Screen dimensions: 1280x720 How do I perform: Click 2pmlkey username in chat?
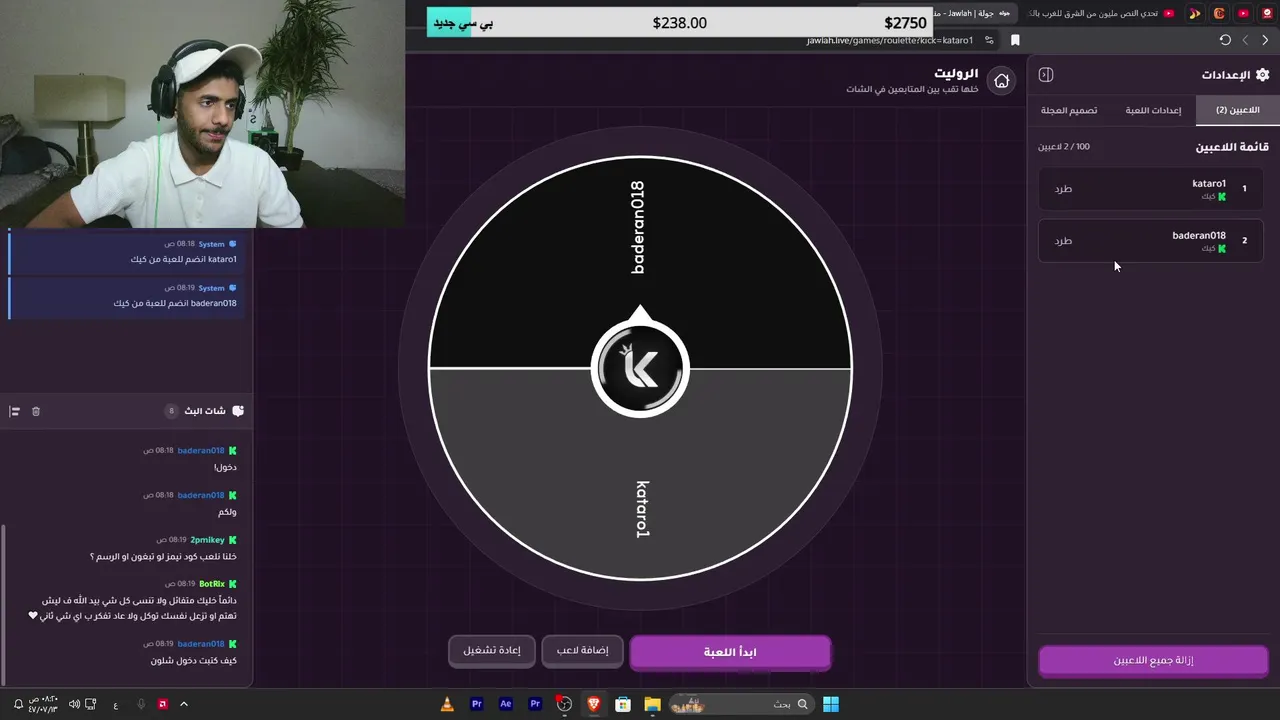[207, 539]
